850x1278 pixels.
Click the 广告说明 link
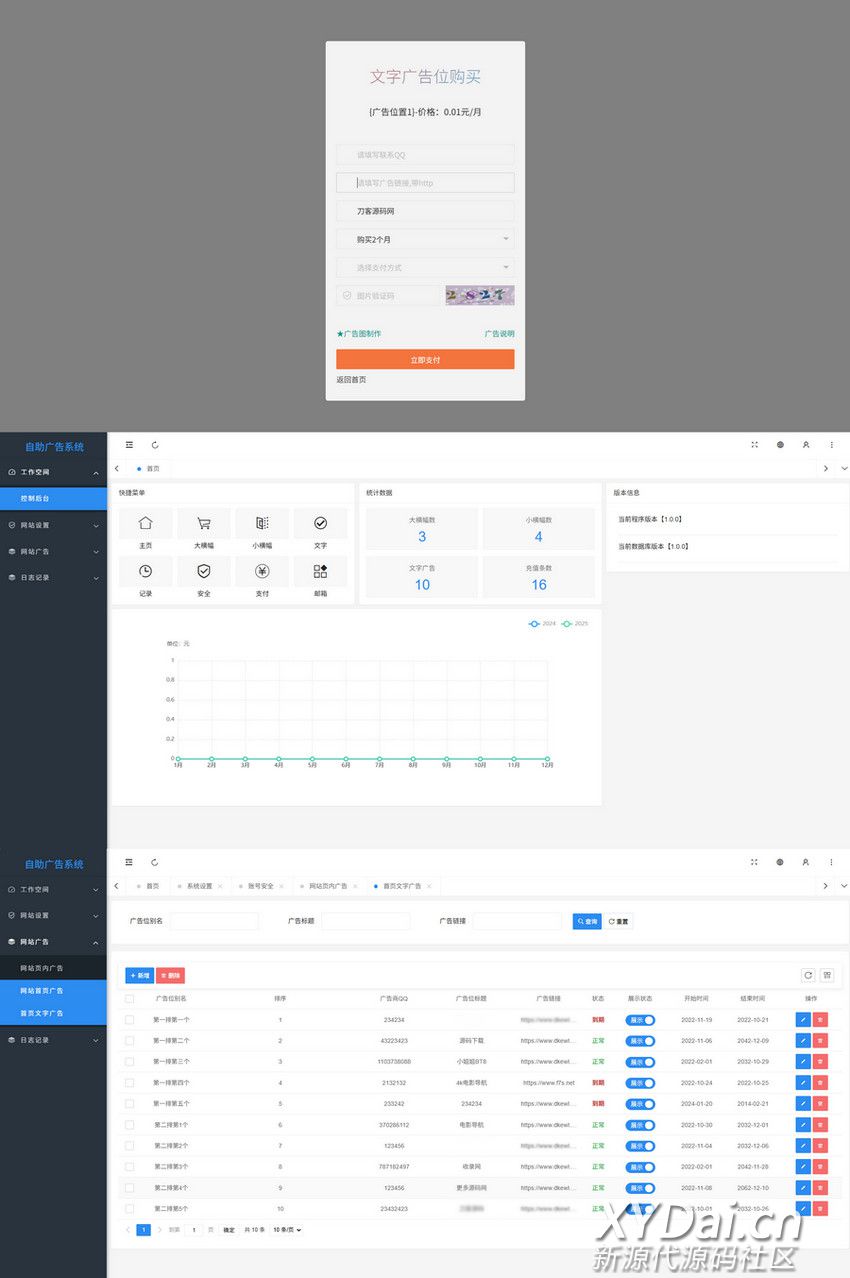[x=499, y=334]
